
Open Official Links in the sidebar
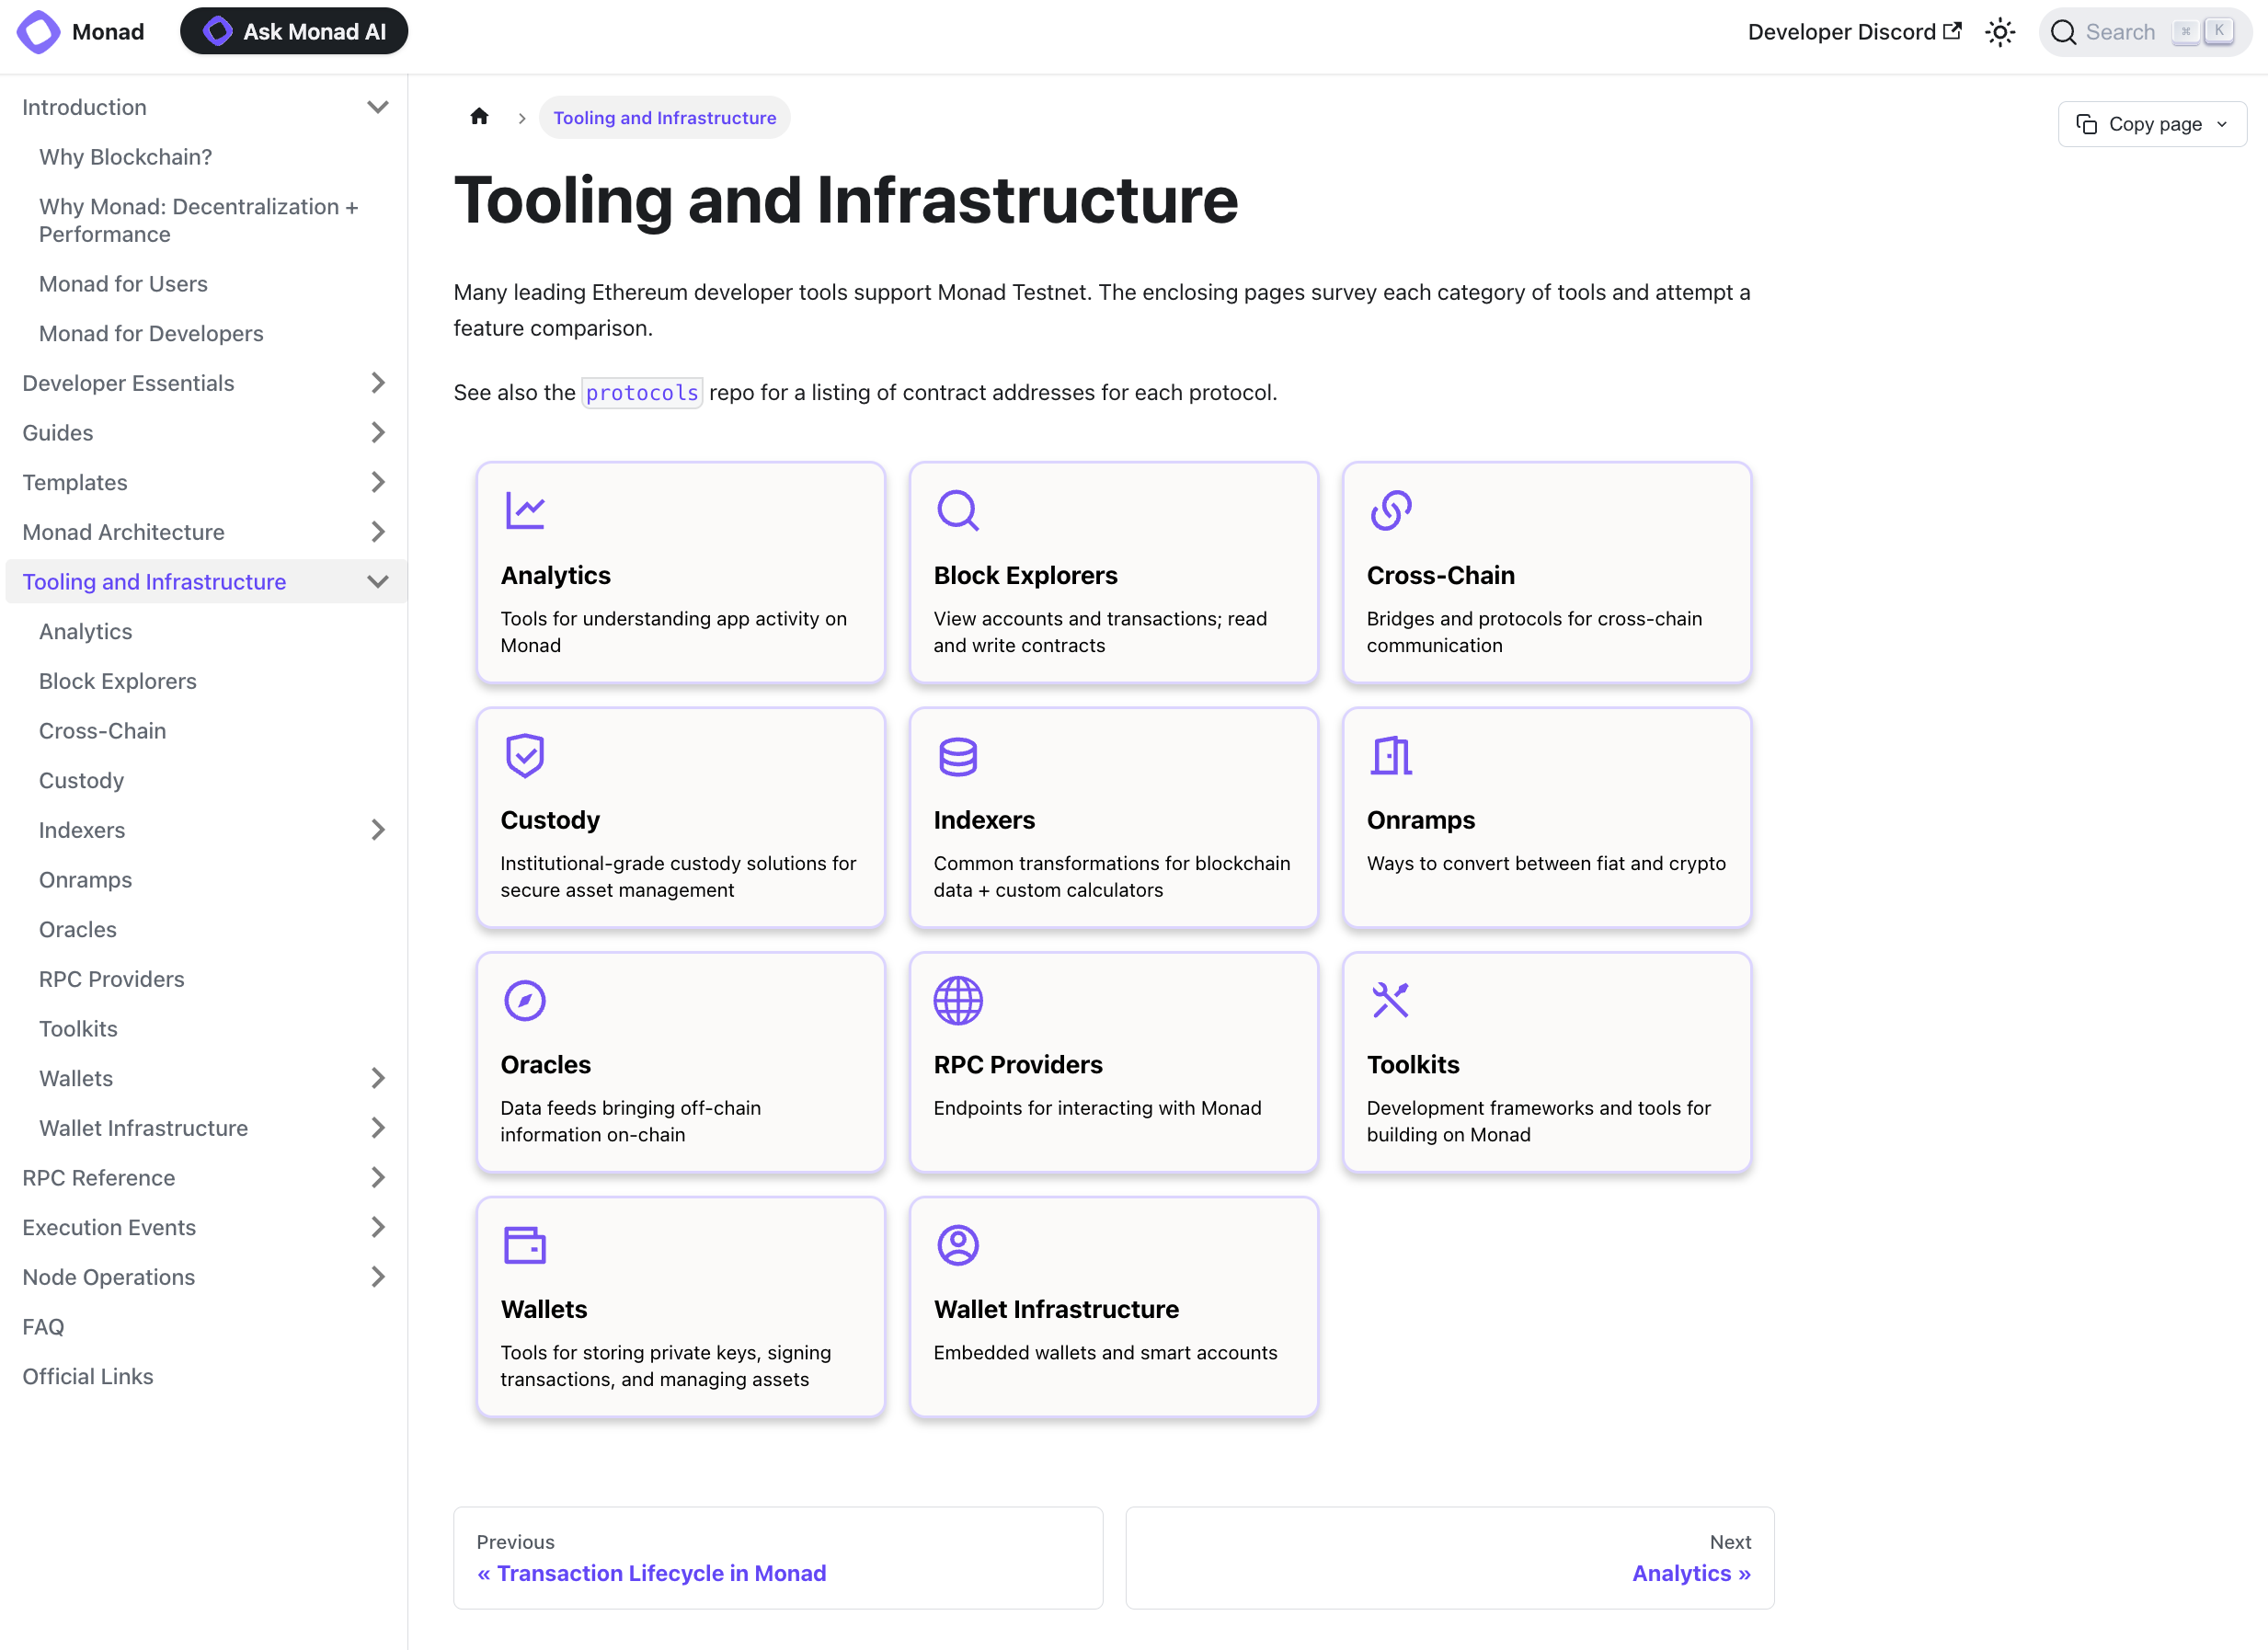[x=87, y=1377]
